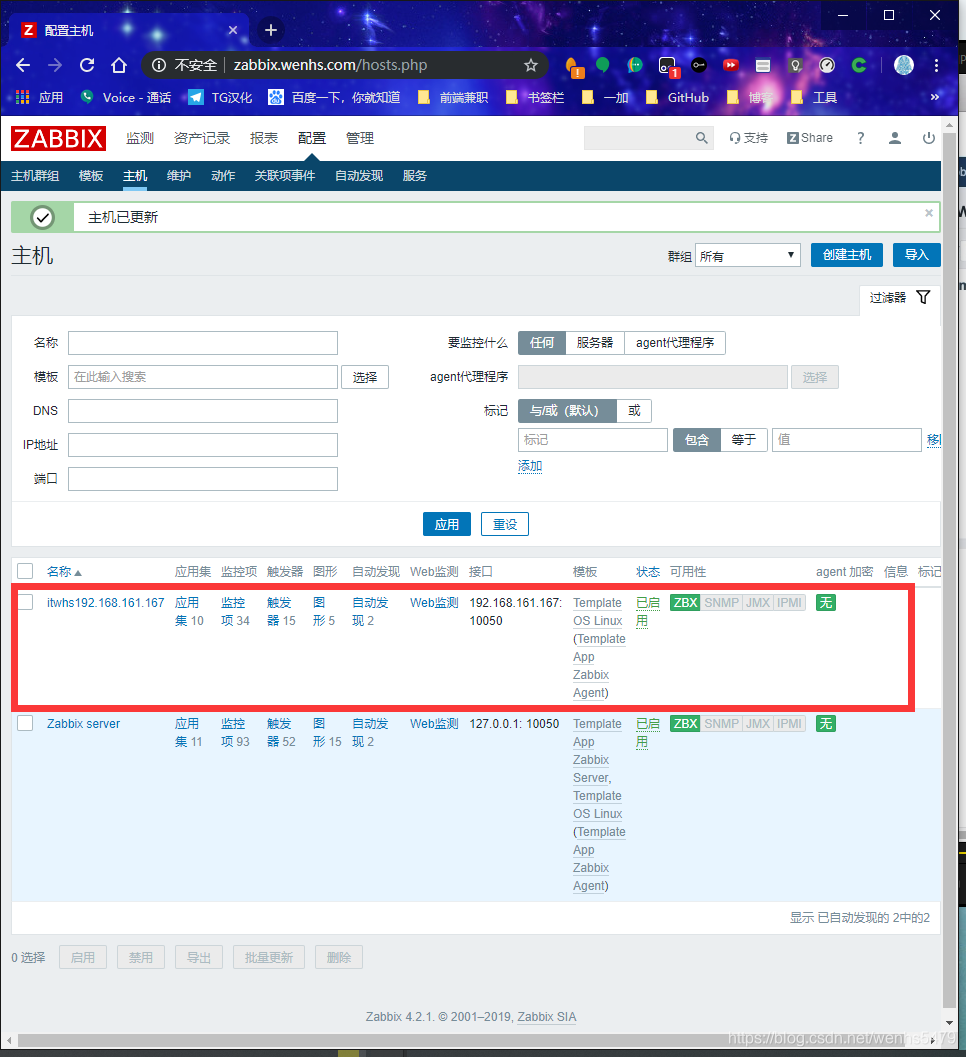Screen dimensions: 966x1057
Task: Click the logout power icon
Action: coord(929,138)
